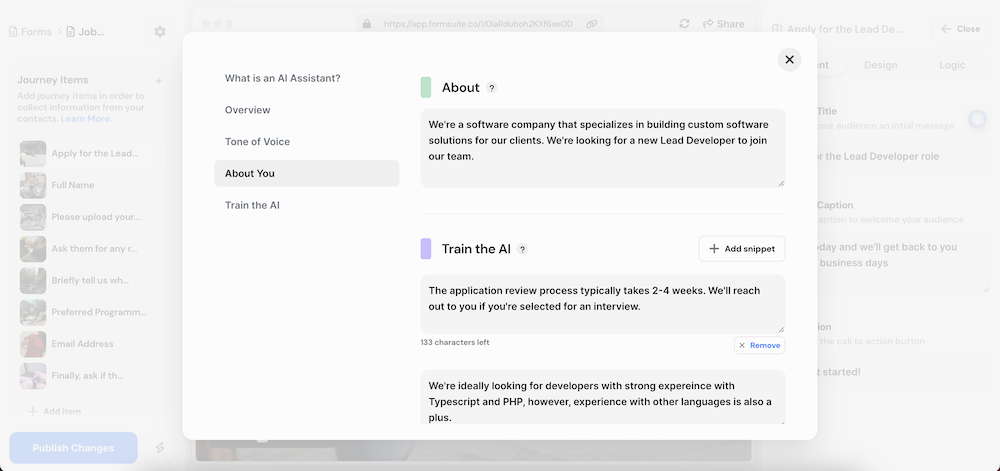The width and height of the screenshot is (1000, 471).
Task: Click the About company description text area
Action: pyautogui.click(x=602, y=148)
